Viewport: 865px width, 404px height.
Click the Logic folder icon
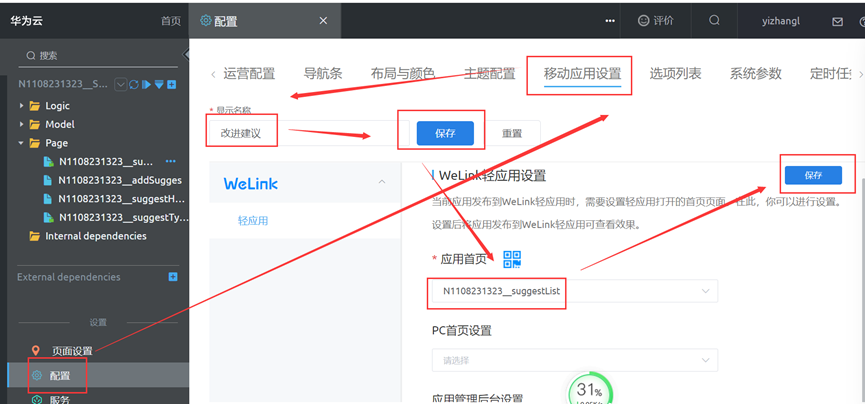click(x=35, y=105)
